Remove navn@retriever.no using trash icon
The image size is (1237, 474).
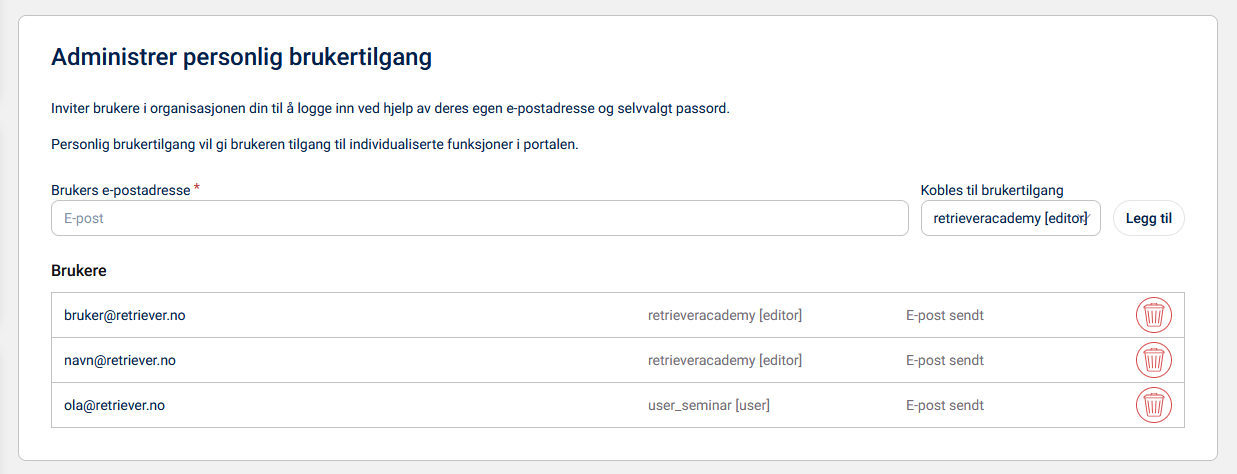1153,360
